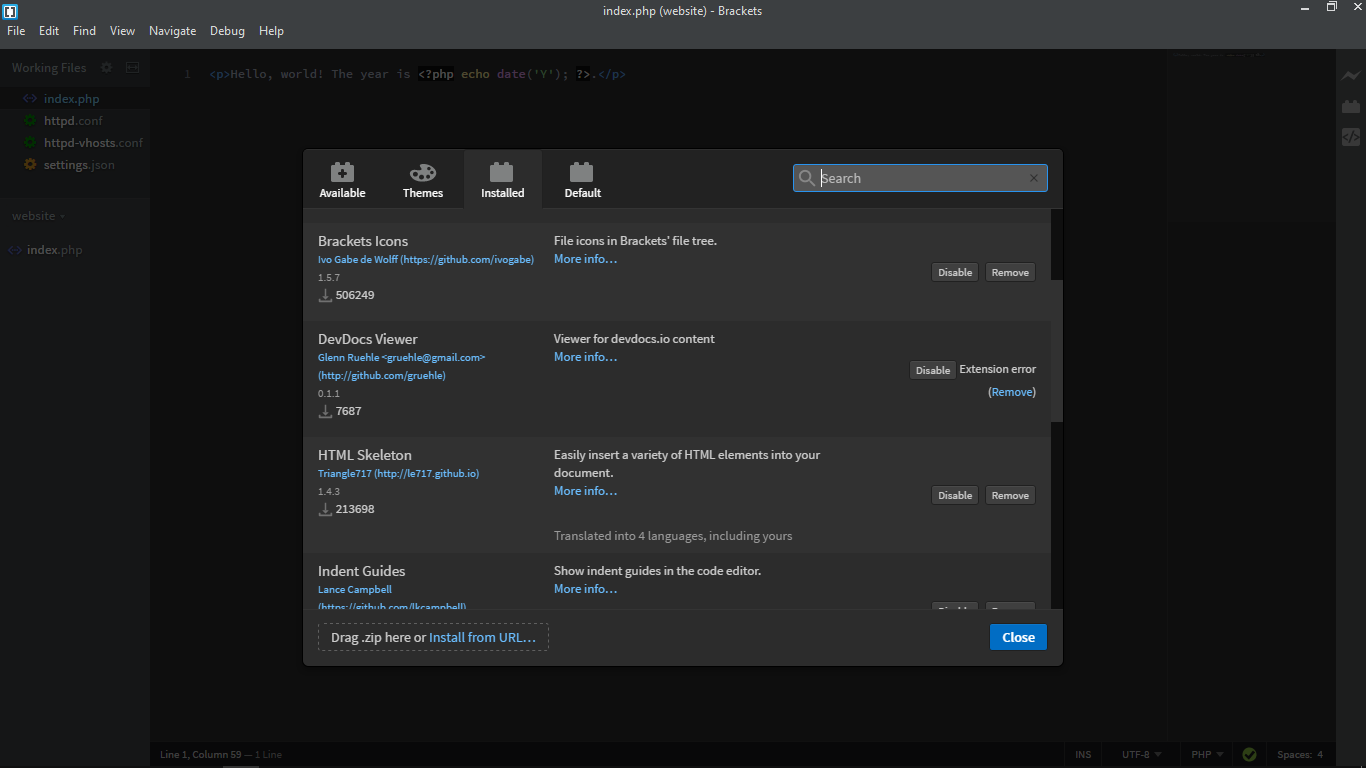Click the extension list scrollbar thumb

pos(1057,350)
